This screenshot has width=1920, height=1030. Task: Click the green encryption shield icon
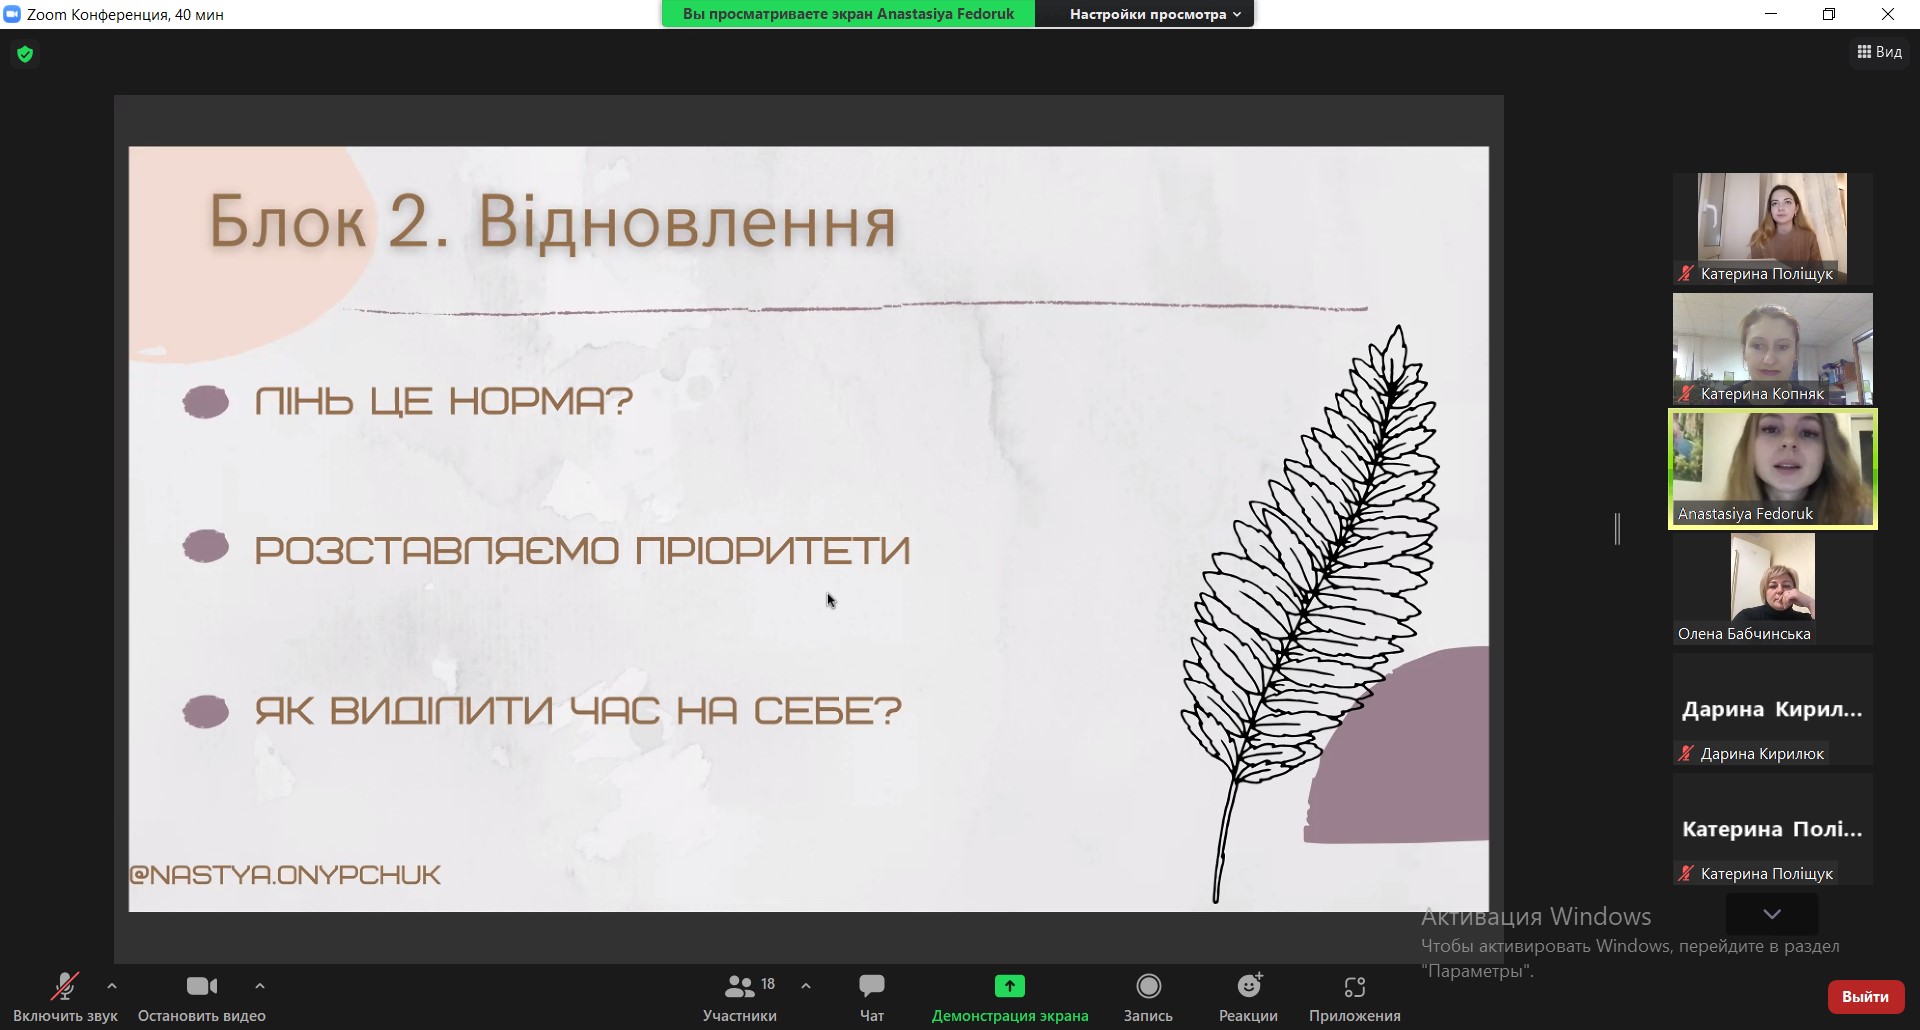[25, 54]
